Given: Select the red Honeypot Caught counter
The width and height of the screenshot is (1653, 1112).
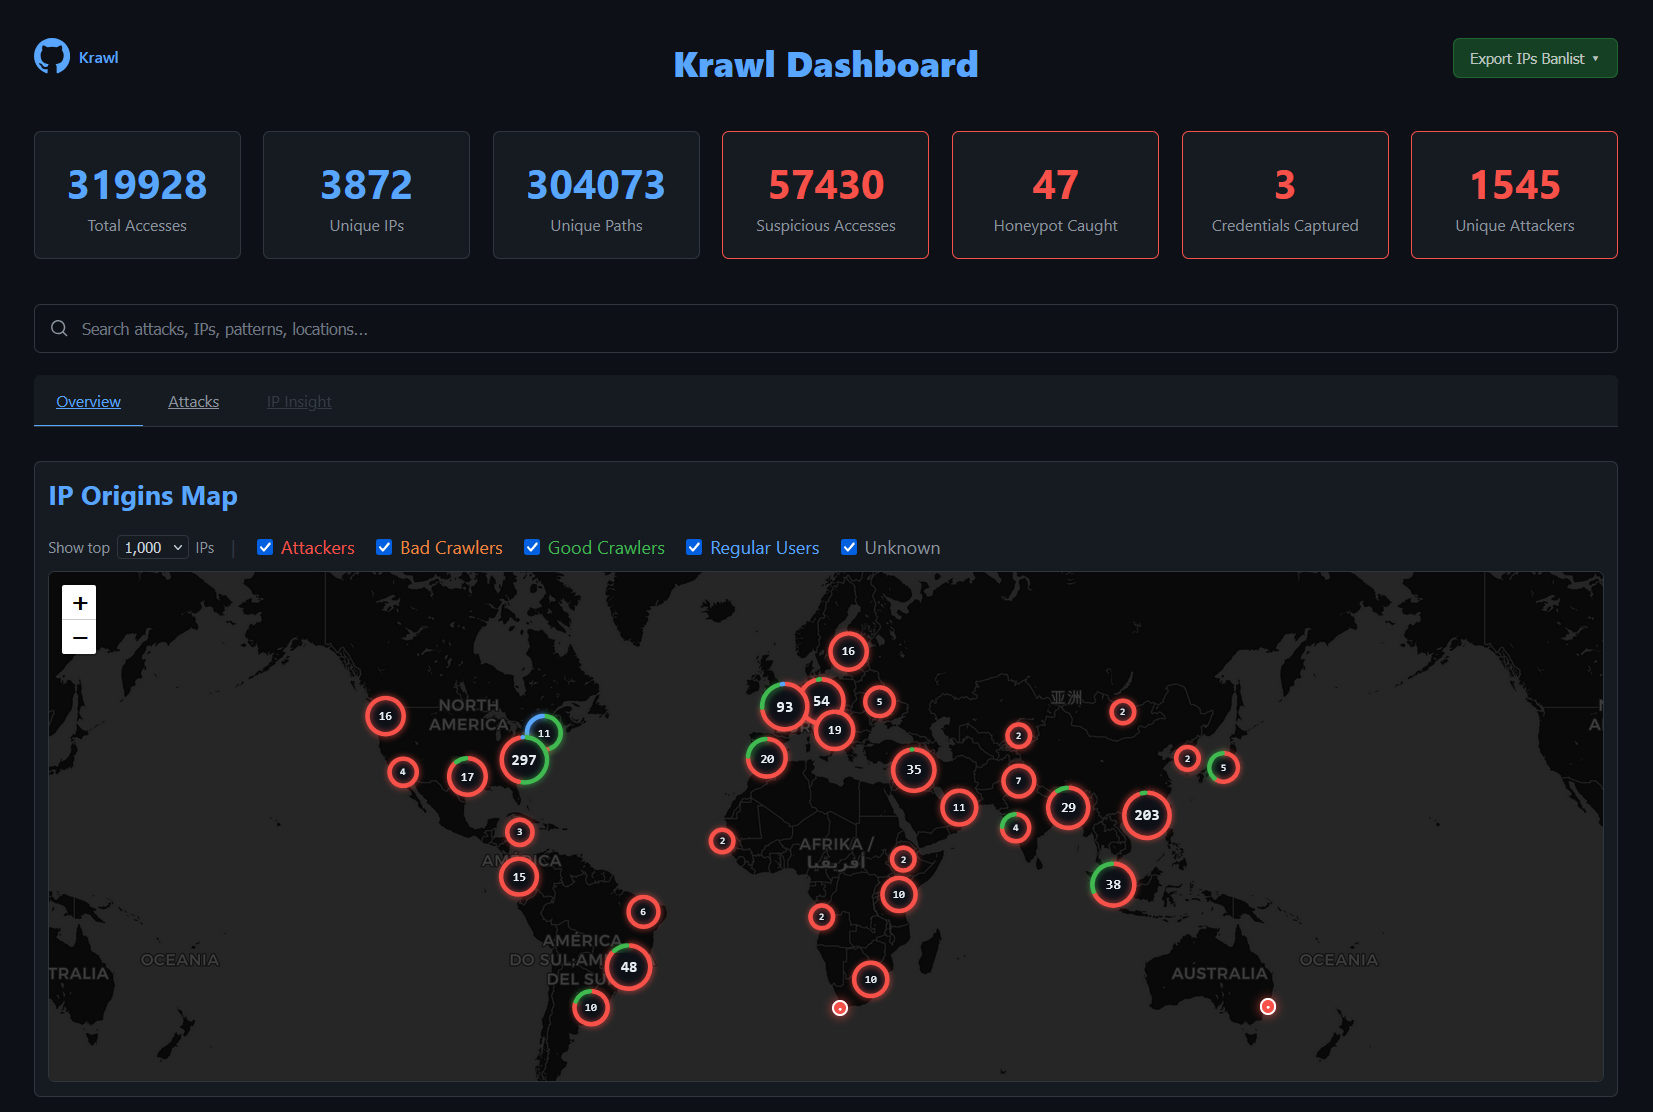Looking at the screenshot, I should point(1055,184).
